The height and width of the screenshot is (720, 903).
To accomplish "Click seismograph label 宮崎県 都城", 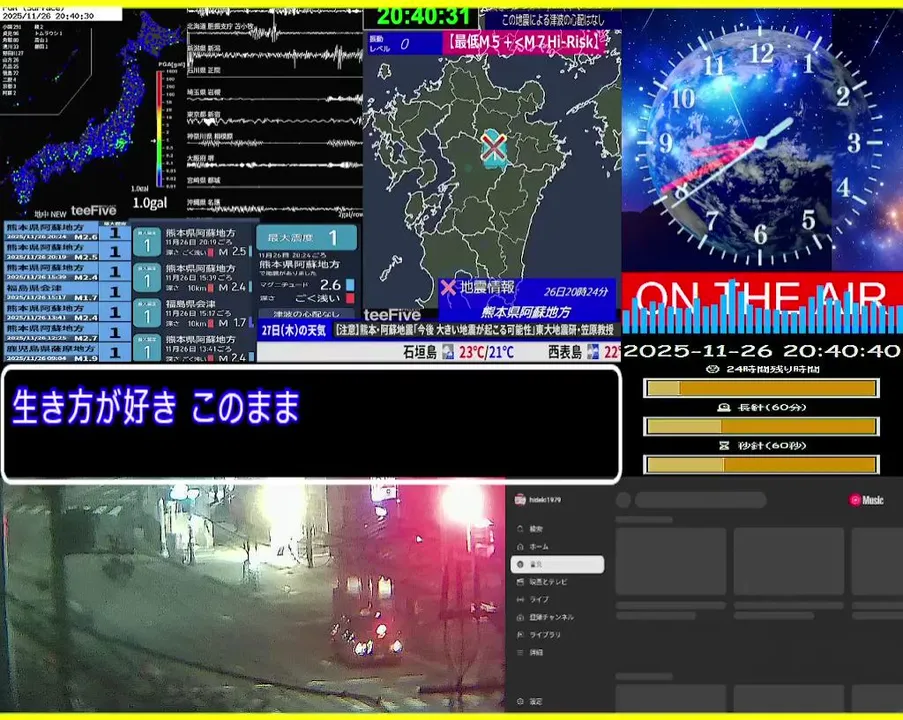I will [203, 180].
